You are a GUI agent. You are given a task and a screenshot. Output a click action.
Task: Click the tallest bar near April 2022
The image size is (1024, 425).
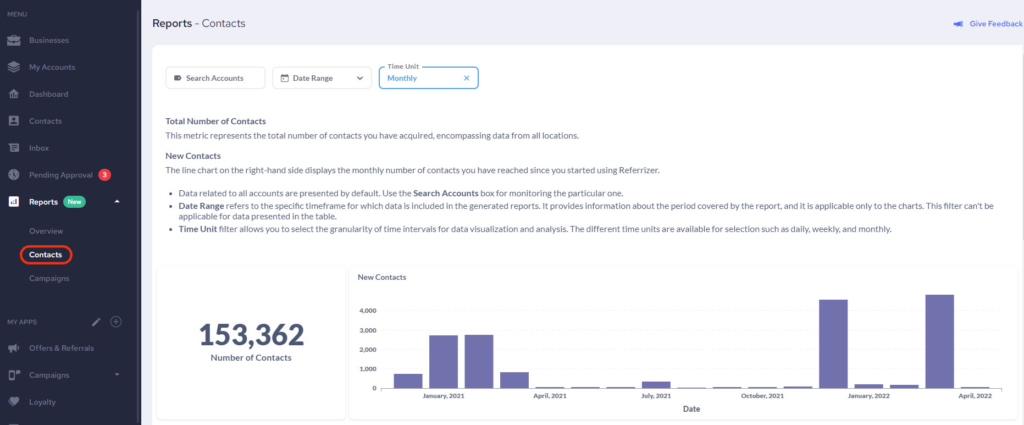tap(939, 341)
